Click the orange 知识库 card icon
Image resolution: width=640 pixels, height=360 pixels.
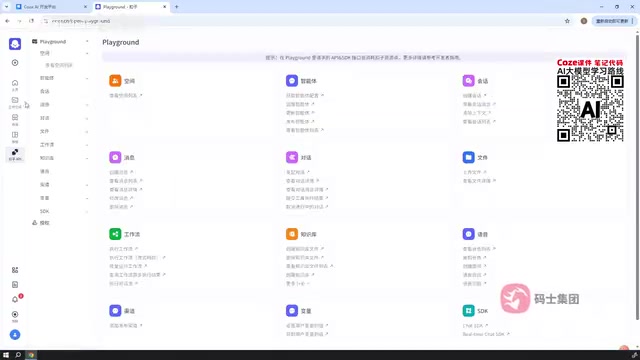pyautogui.click(x=292, y=234)
